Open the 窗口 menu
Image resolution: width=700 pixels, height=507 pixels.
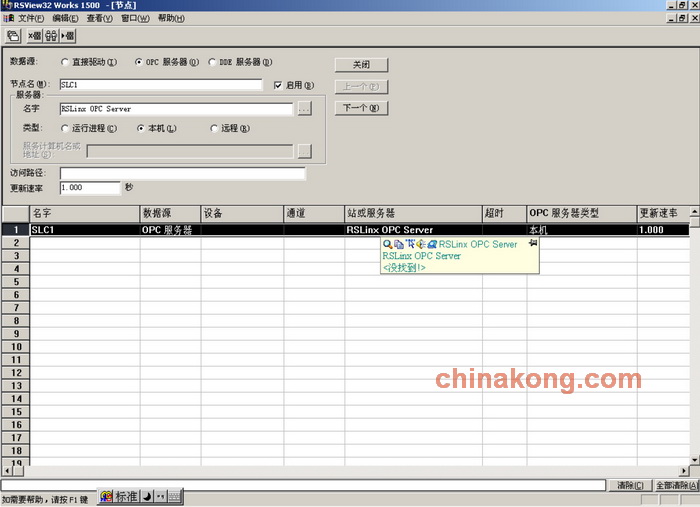click(x=135, y=18)
